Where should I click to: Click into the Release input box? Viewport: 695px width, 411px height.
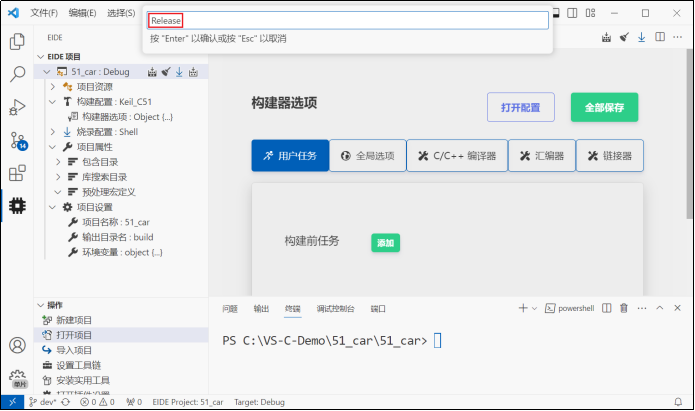tap(348, 20)
